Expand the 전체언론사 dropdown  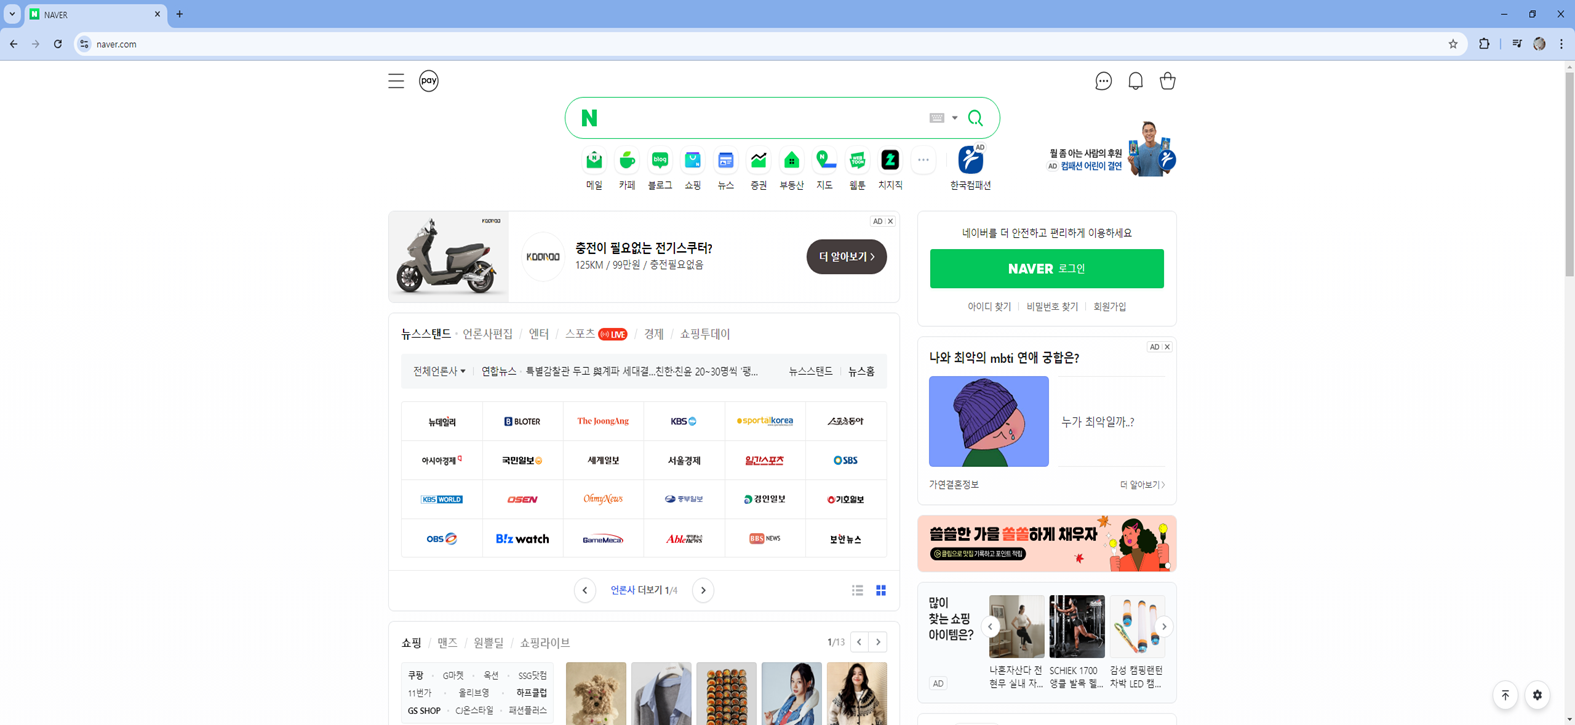[x=439, y=372]
